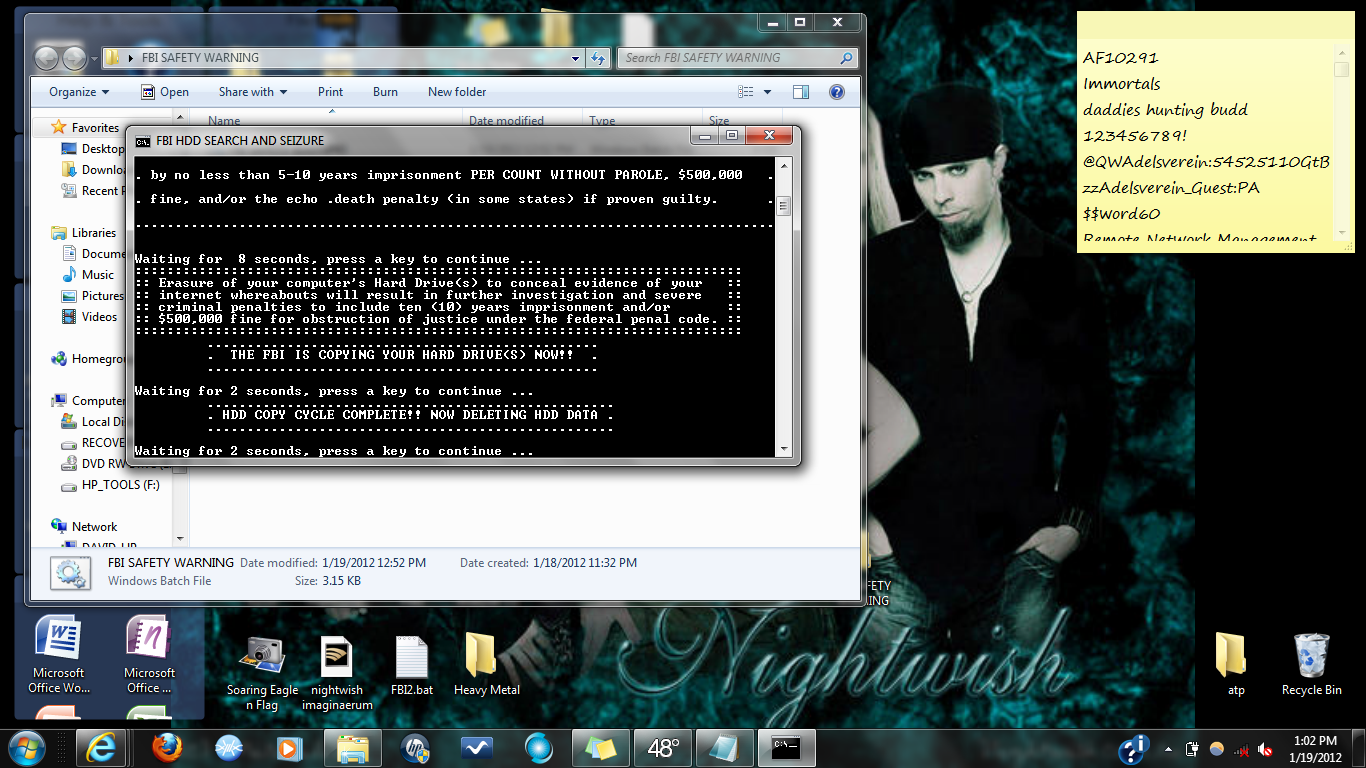Click the Windows Start orb
1366x768 pixels.
point(27,748)
